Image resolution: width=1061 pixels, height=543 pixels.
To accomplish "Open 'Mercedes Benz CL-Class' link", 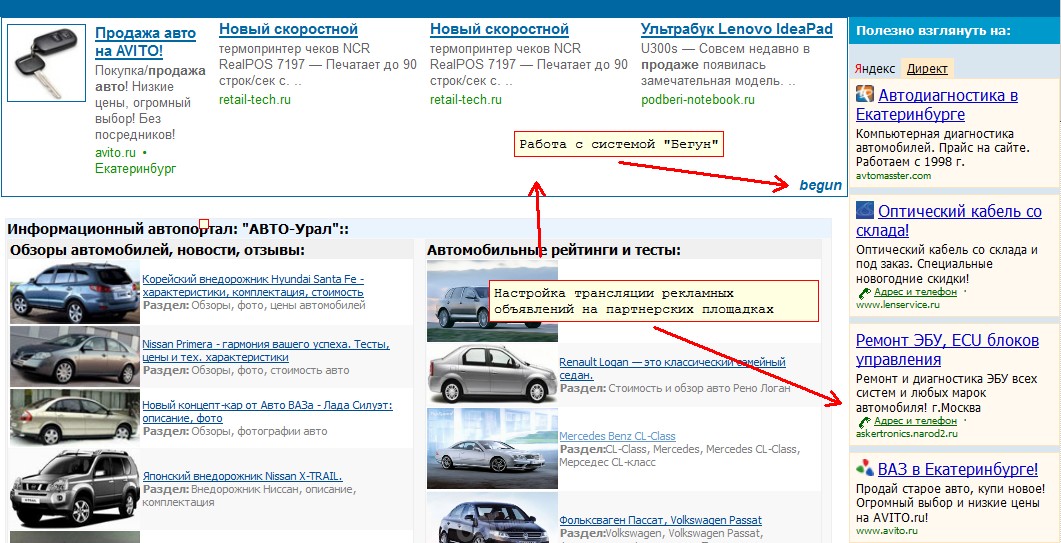I will (x=617, y=437).
